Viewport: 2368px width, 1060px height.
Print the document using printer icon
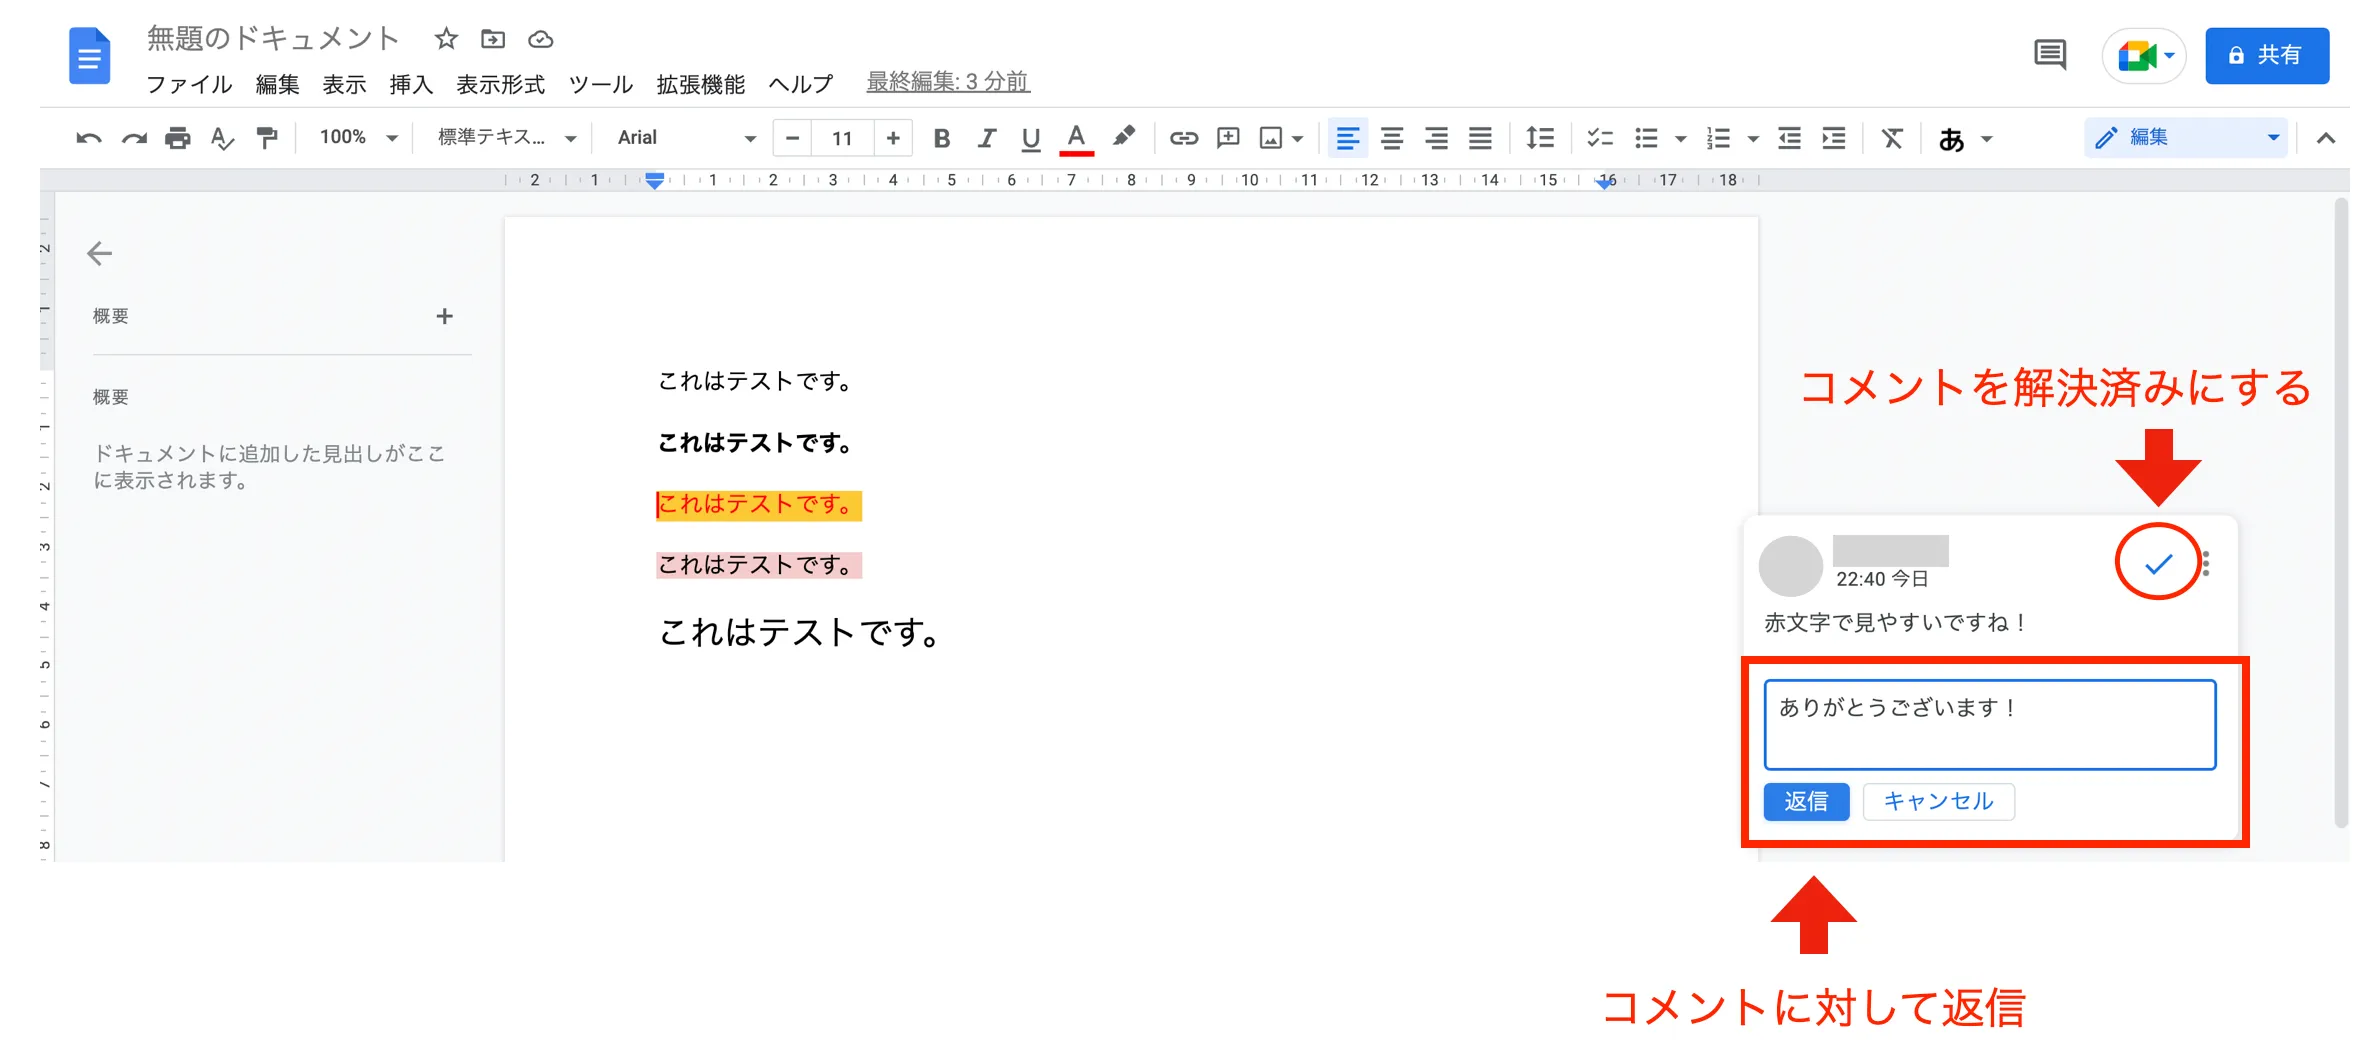click(178, 138)
